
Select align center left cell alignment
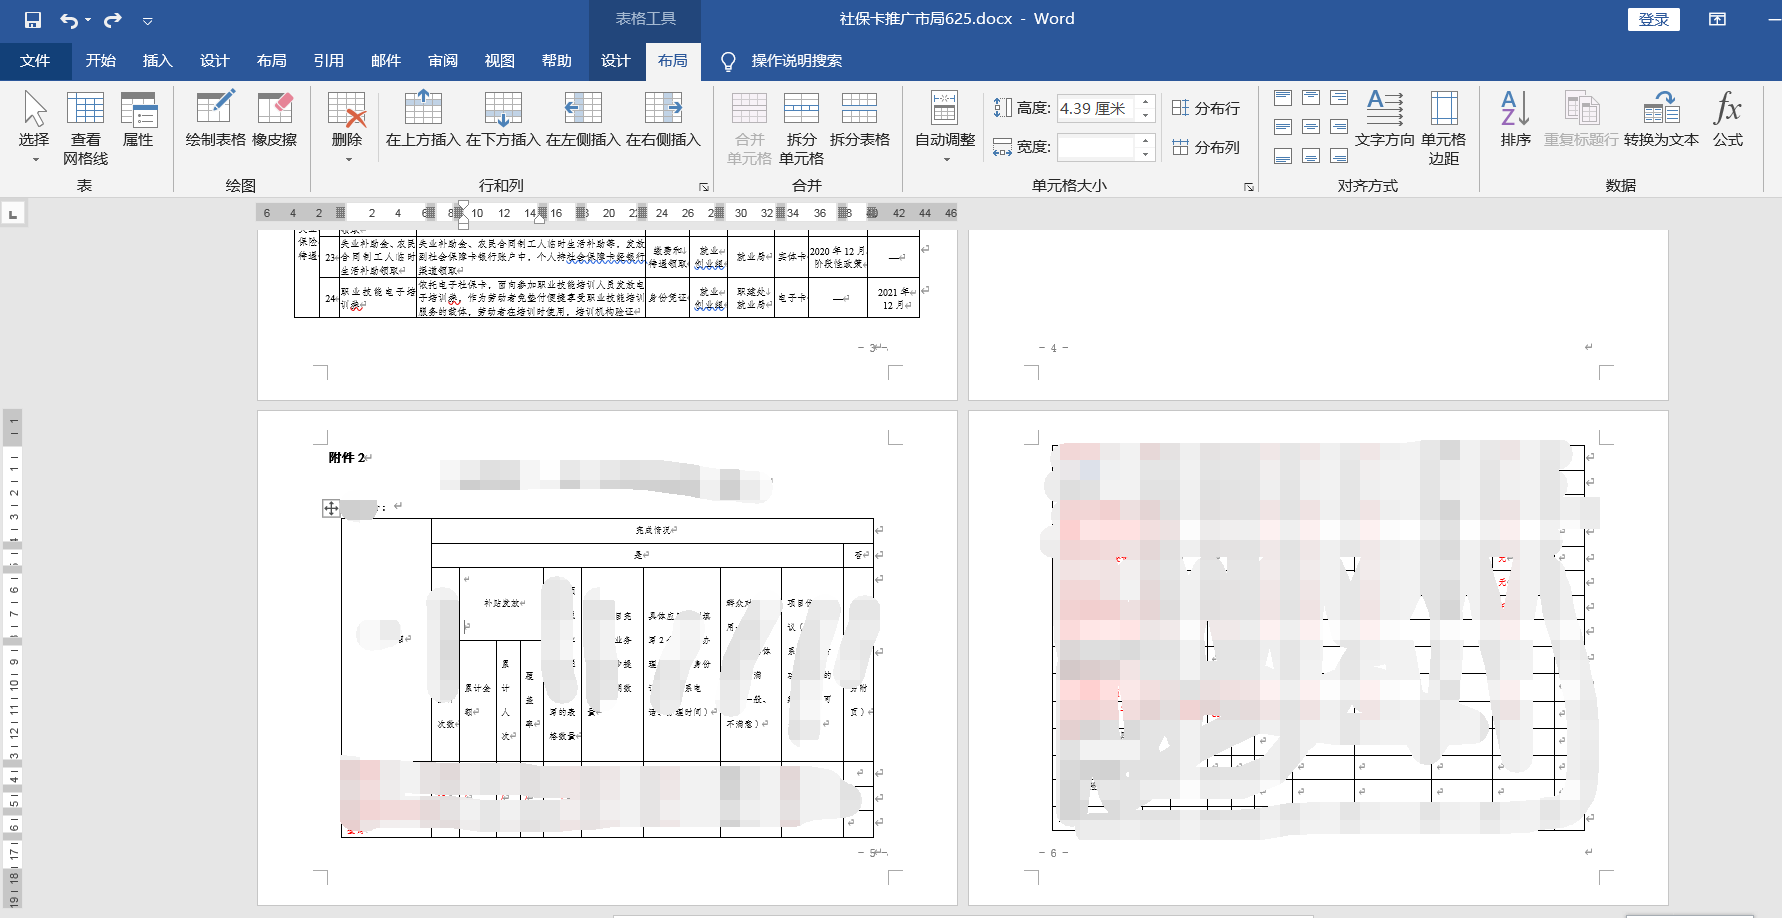point(1283,127)
